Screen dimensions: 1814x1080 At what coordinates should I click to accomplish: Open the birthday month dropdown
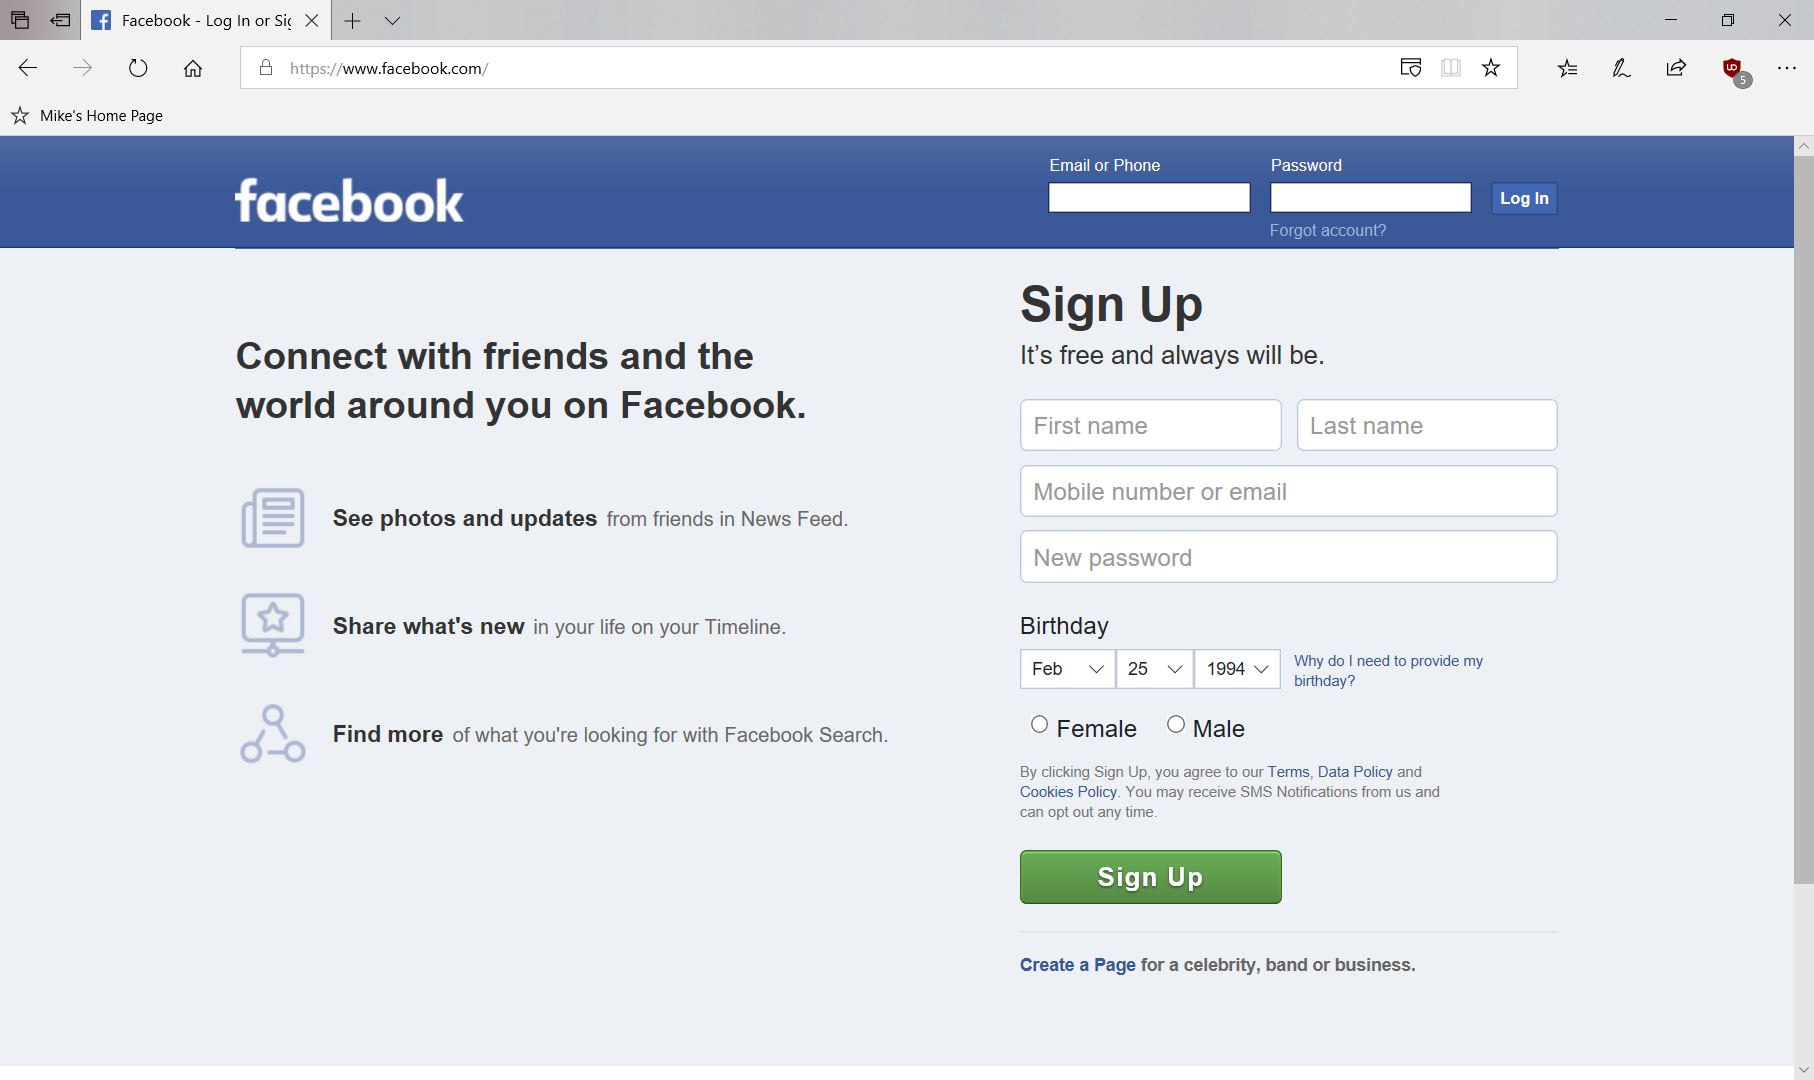1066,669
